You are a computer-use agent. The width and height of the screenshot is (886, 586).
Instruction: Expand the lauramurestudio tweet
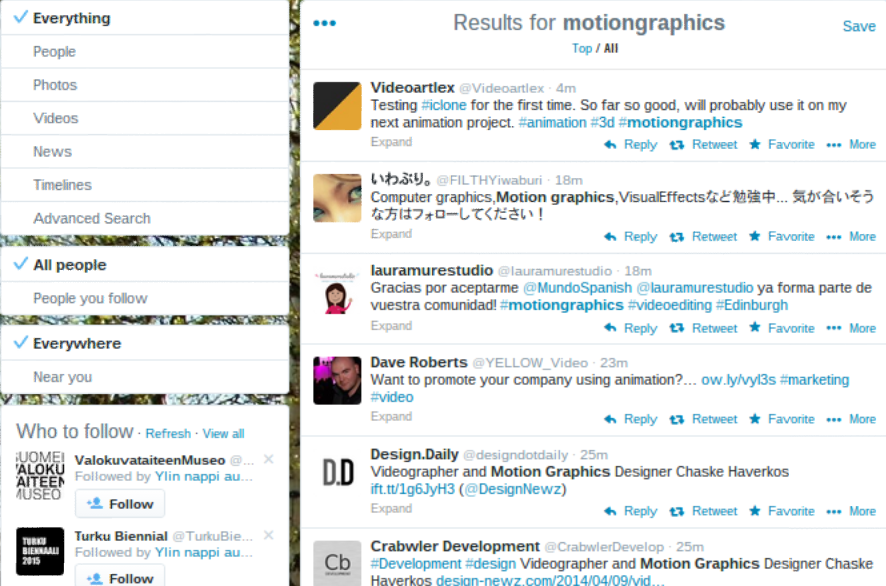coord(391,326)
